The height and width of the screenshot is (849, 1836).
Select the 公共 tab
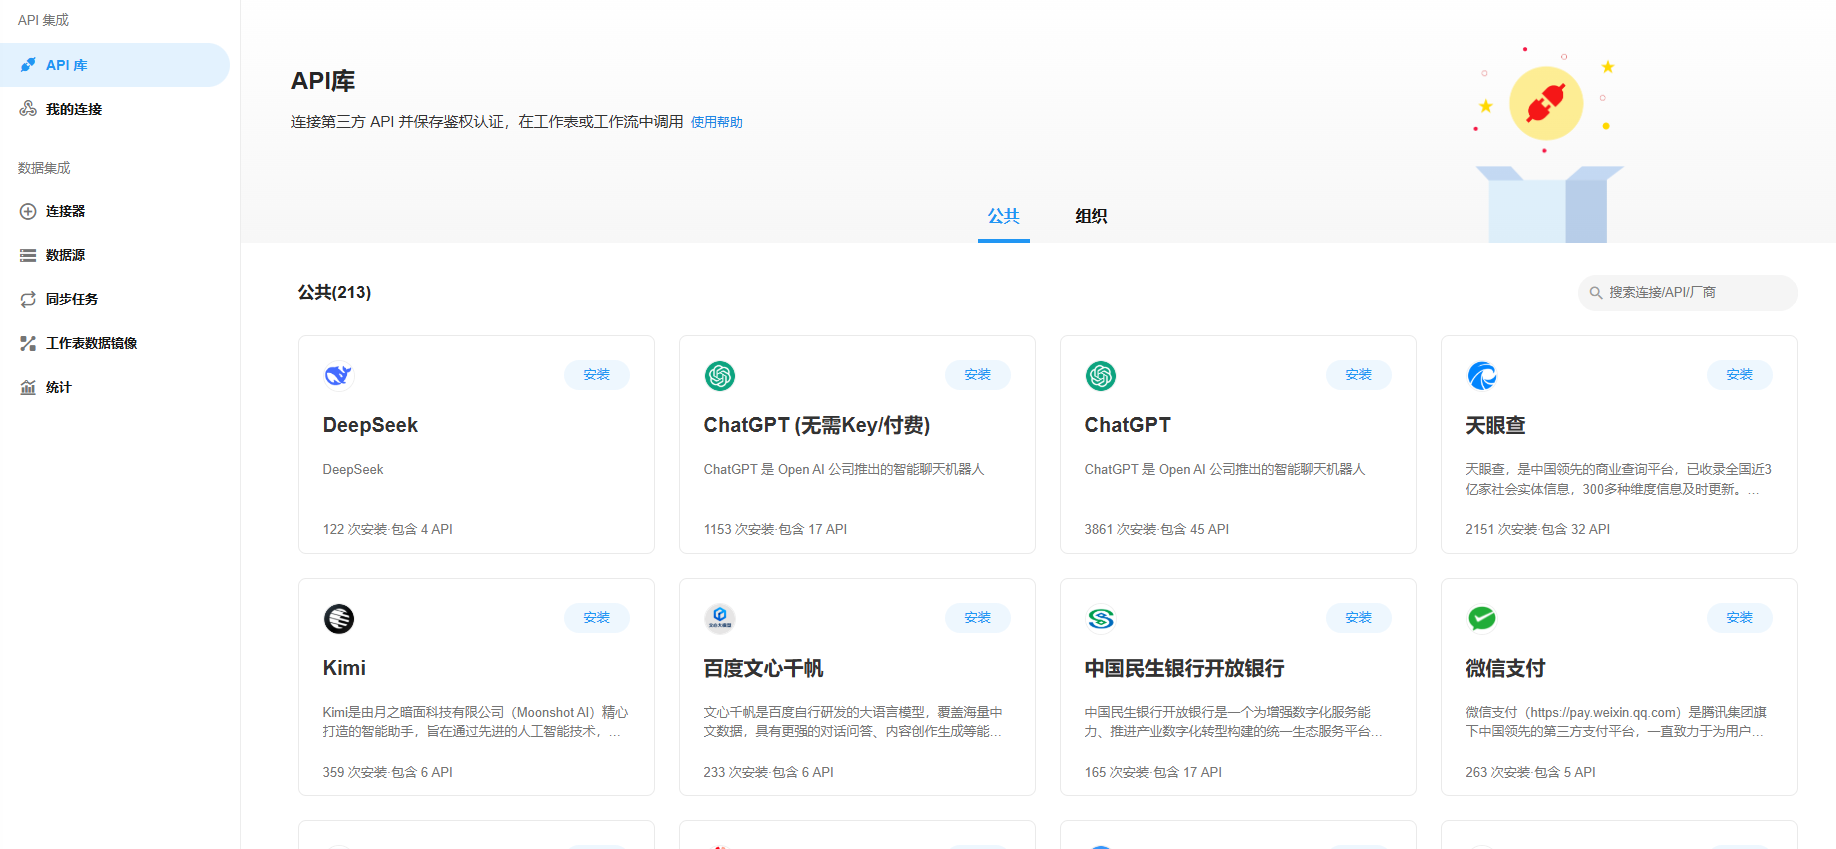(x=1003, y=216)
